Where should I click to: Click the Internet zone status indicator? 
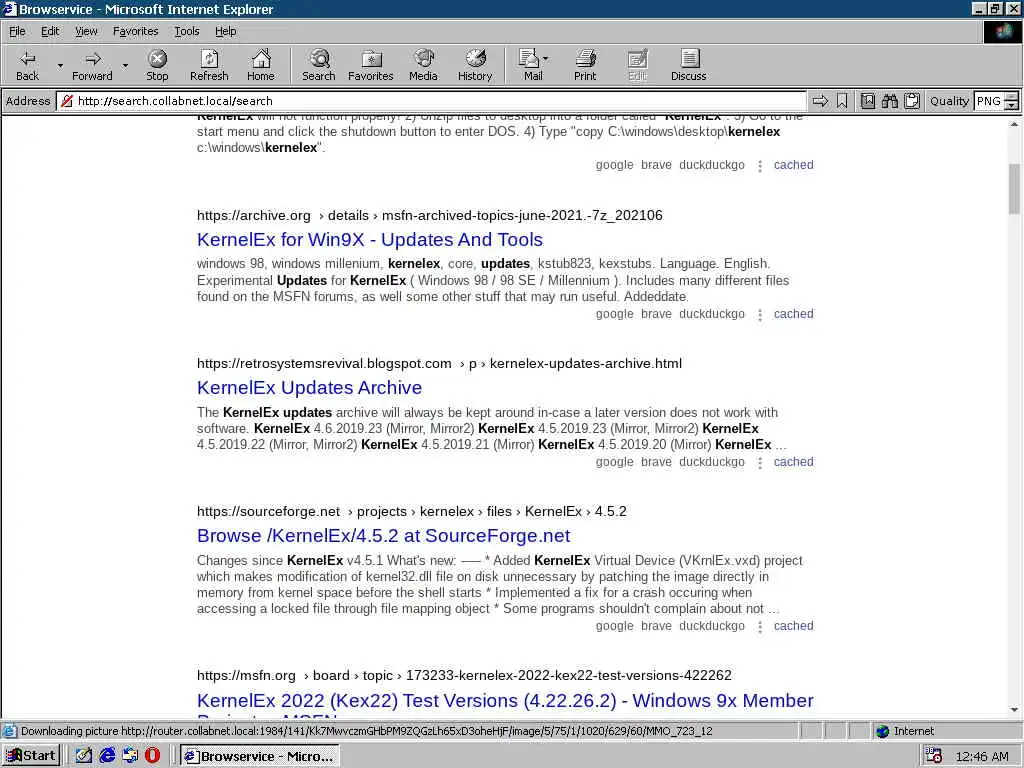[x=905, y=731]
